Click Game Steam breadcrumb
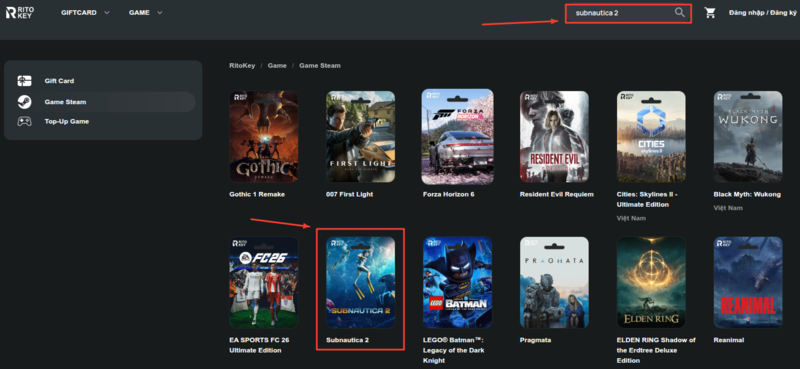 coord(320,65)
